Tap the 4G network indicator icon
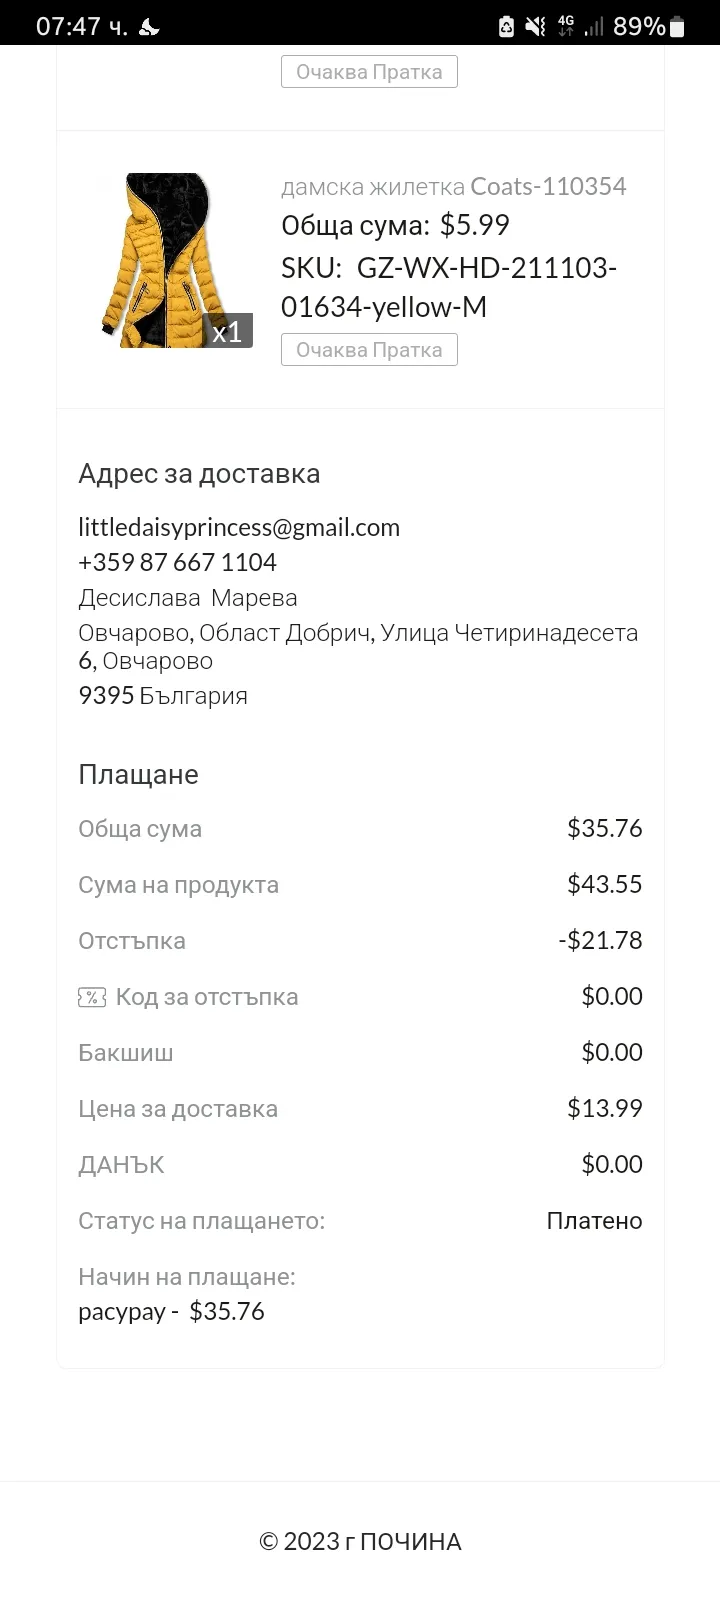This screenshot has width=720, height=1600. (x=566, y=27)
